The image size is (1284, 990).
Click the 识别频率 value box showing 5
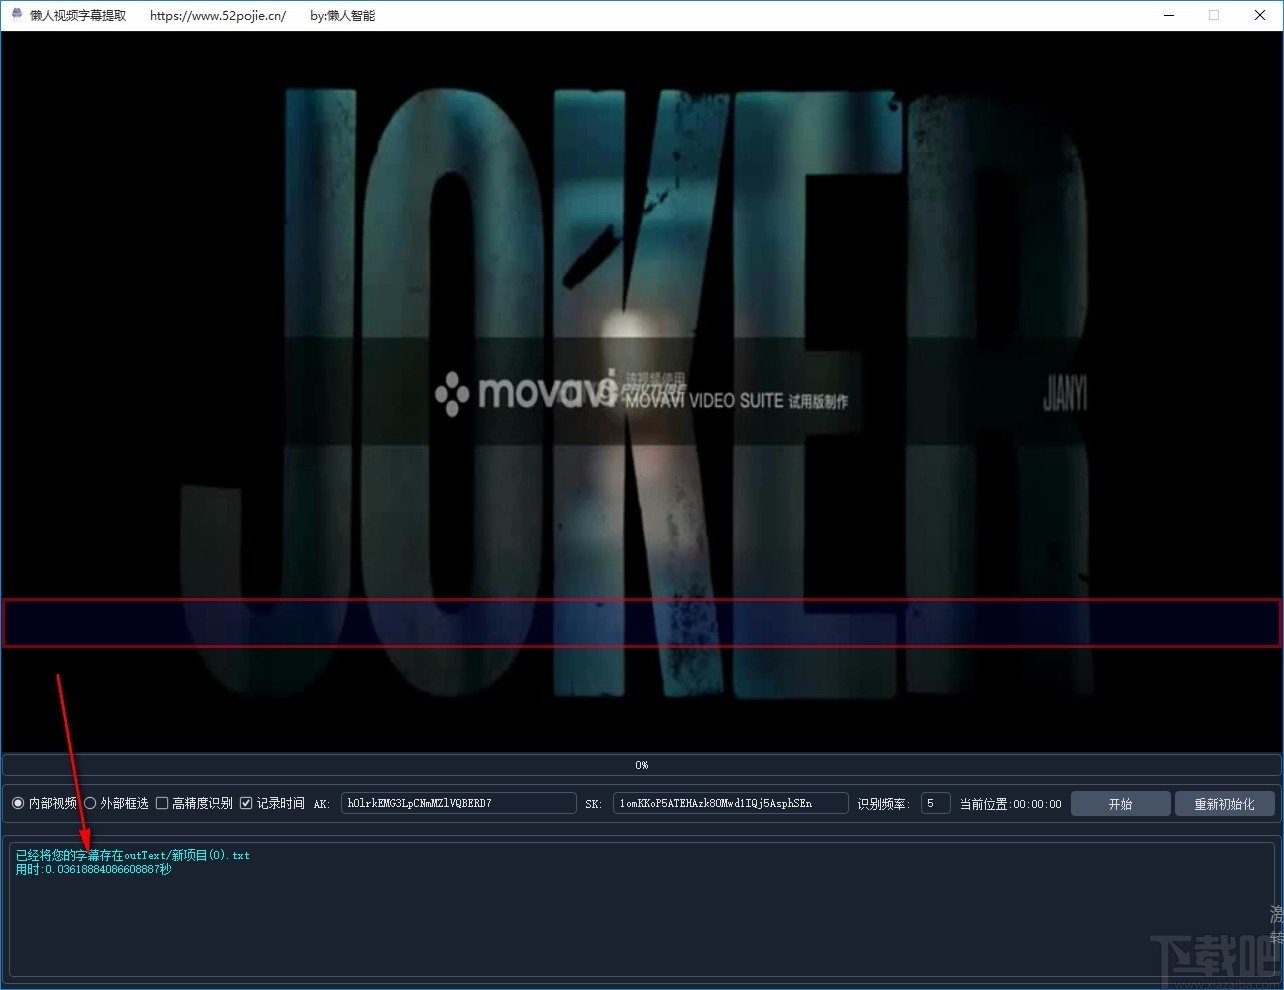(x=935, y=803)
